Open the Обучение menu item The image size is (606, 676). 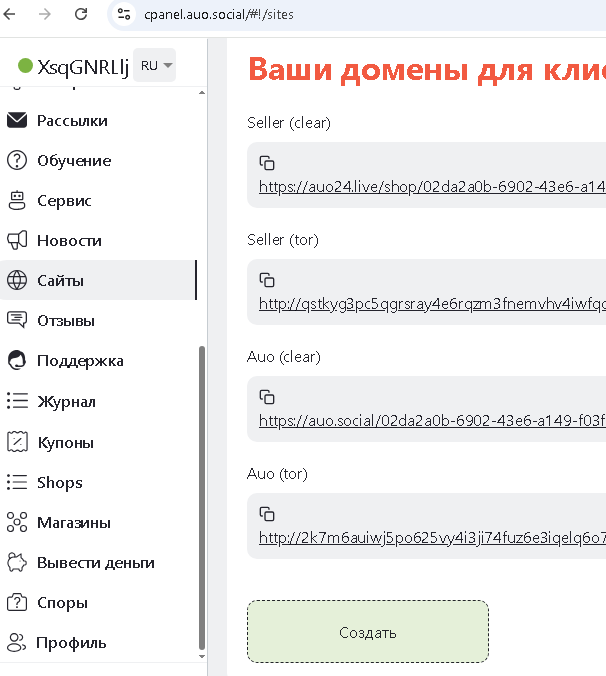[73, 161]
